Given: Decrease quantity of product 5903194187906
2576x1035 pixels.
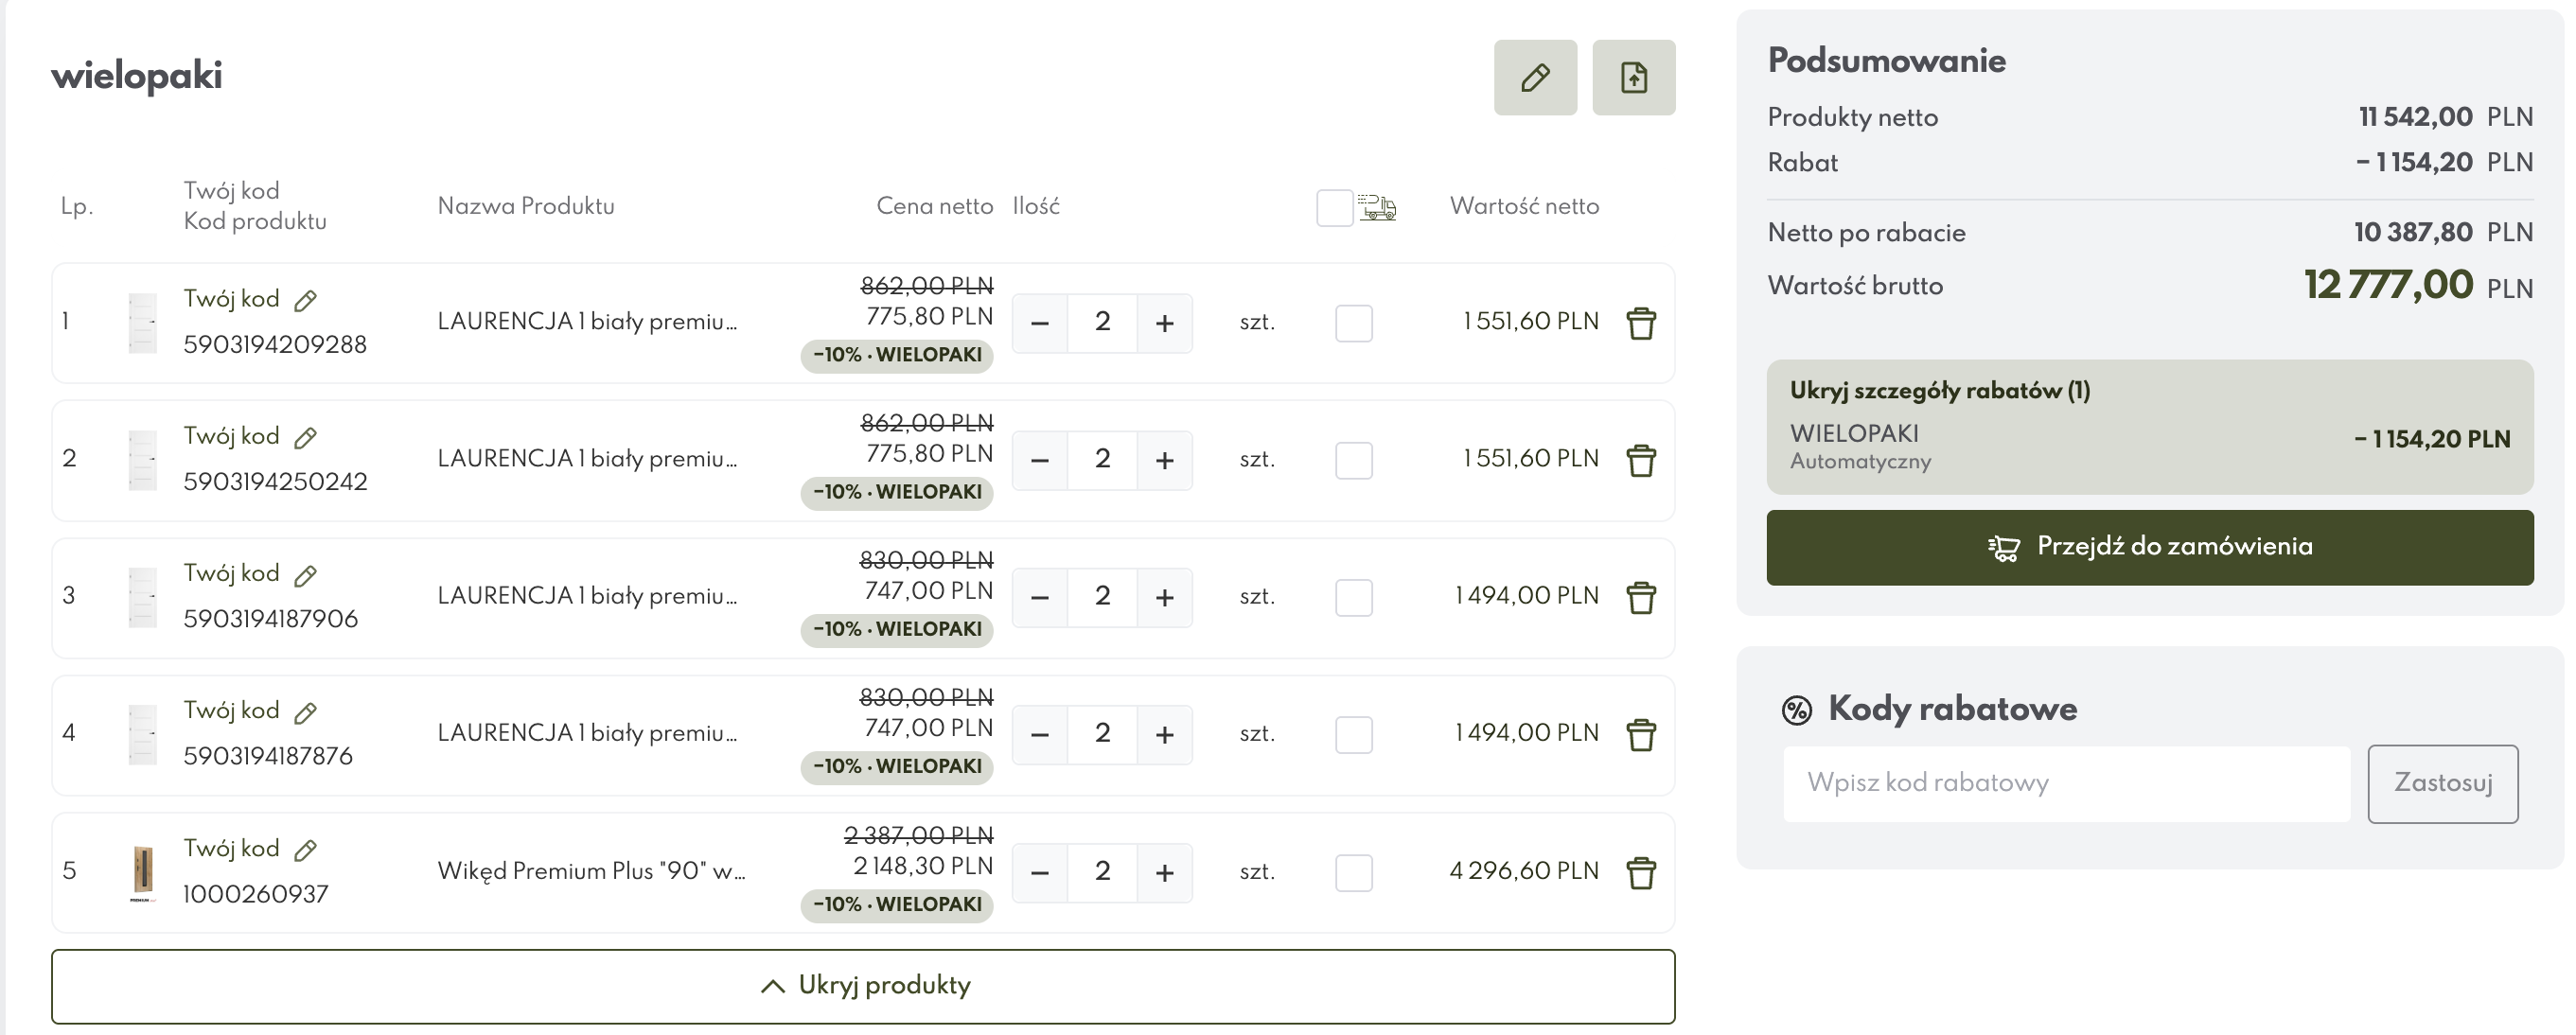Looking at the screenshot, I should click(1040, 597).
